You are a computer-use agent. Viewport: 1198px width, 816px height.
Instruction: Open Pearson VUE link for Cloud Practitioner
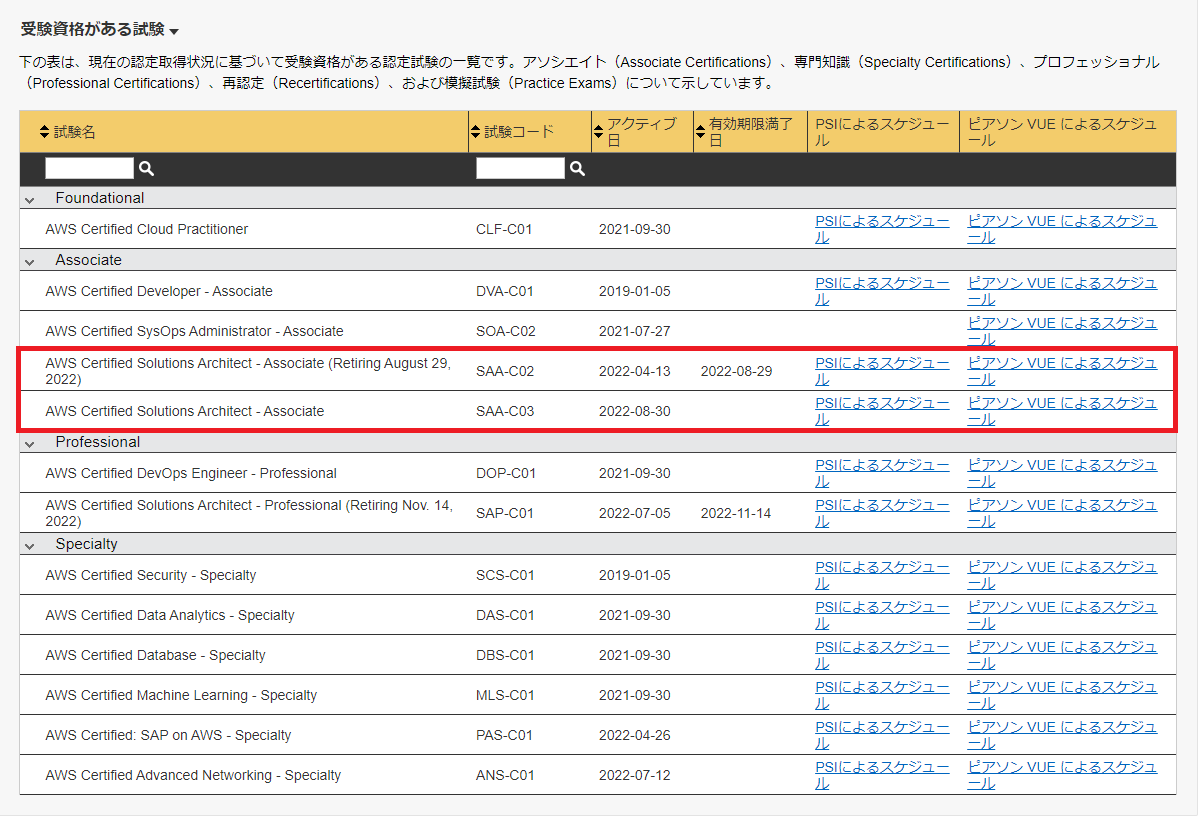1062,229
